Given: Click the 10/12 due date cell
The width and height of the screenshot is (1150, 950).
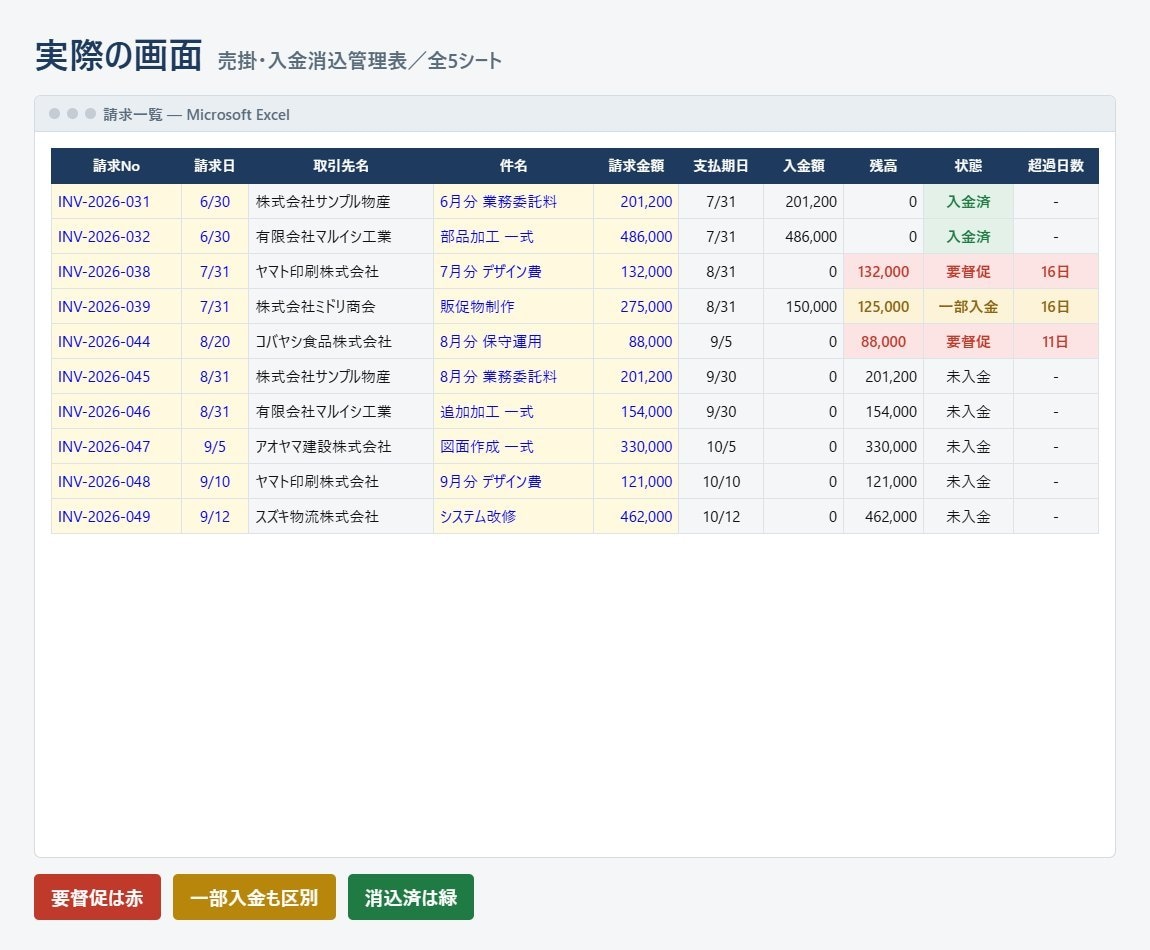Looking at the screenshot, I should pos(721,516).
